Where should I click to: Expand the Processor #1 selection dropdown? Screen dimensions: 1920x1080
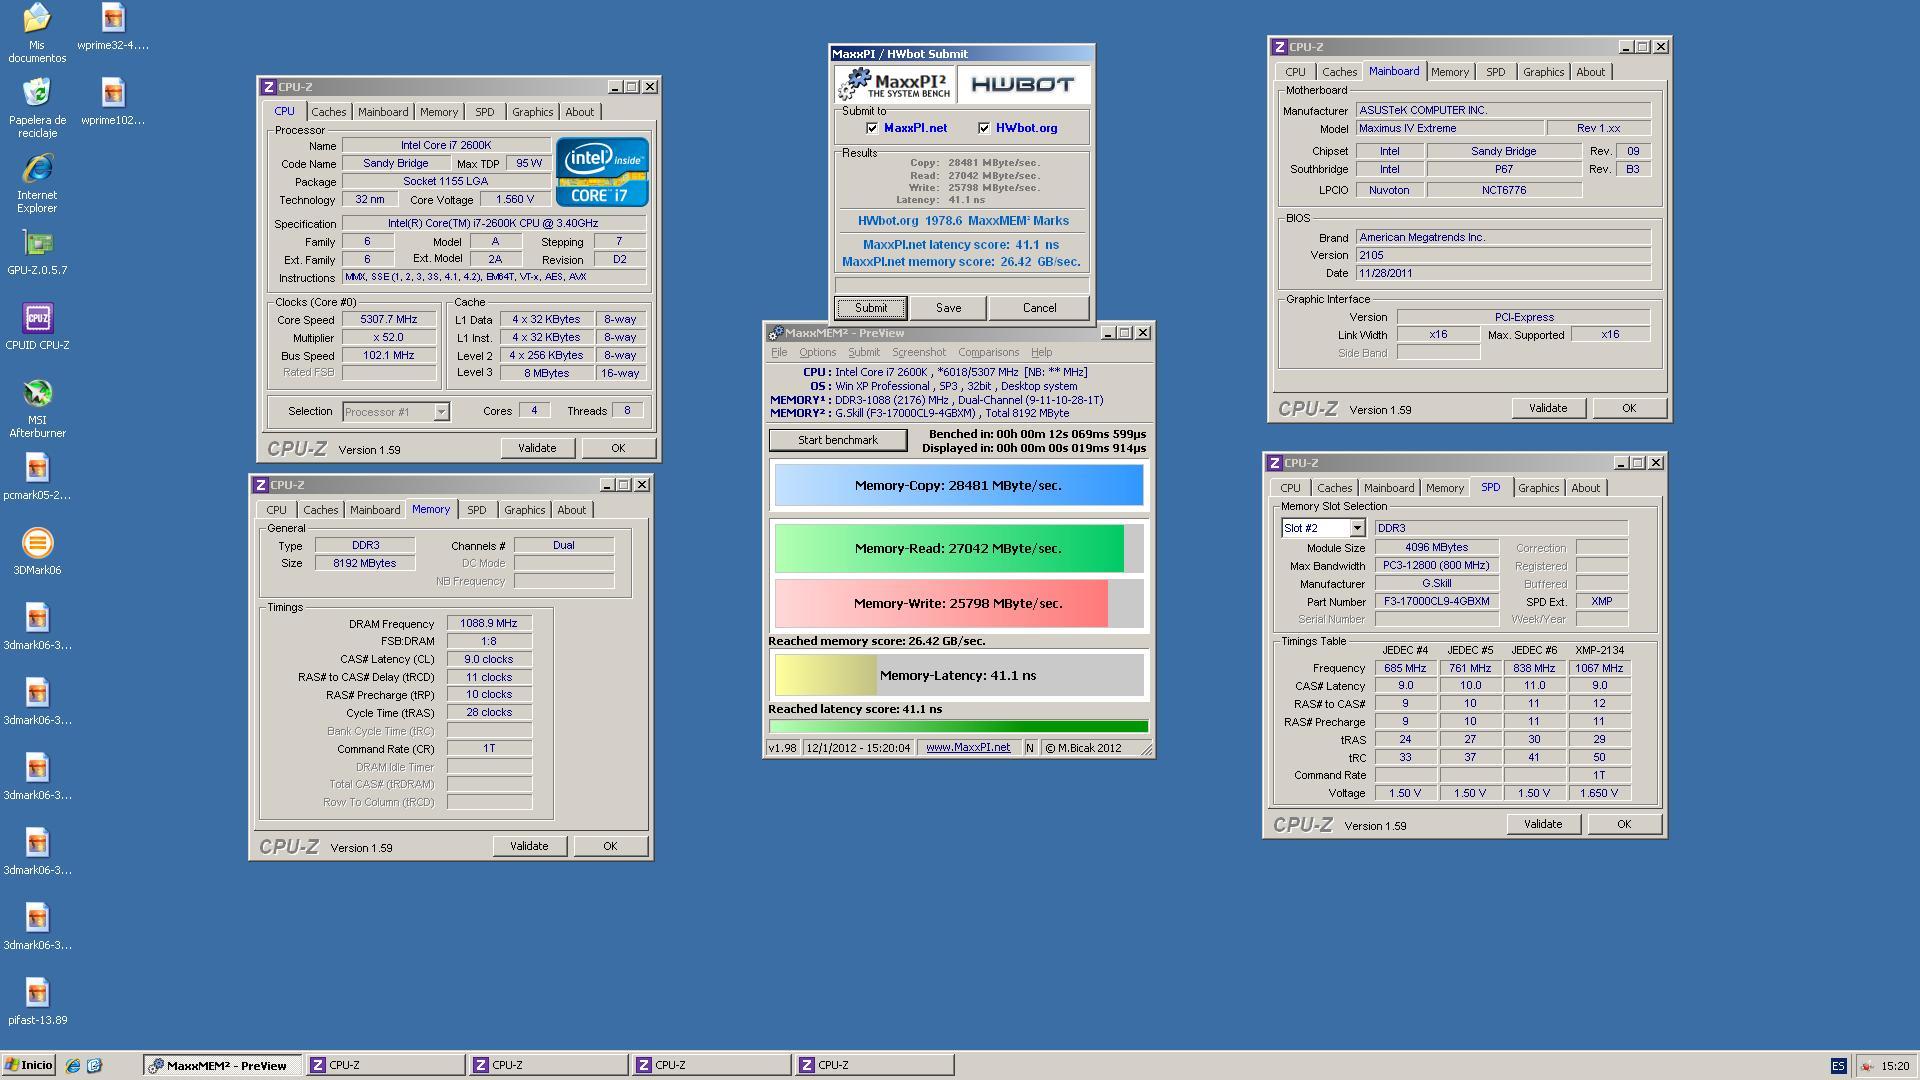(x=441, y=412)
